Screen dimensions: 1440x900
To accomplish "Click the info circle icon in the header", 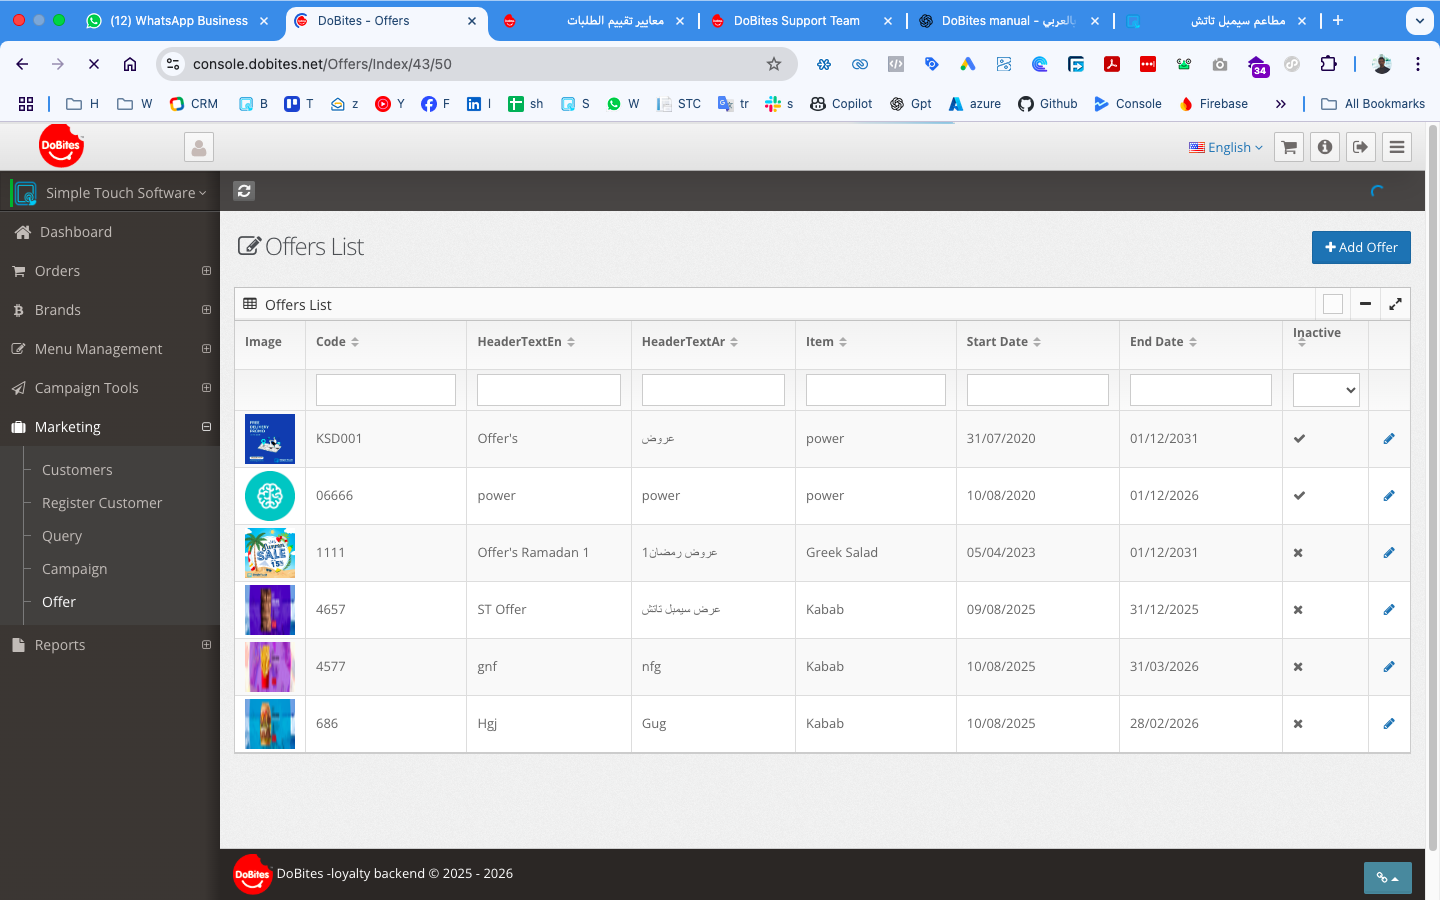I will click(x=1325, y=147).
